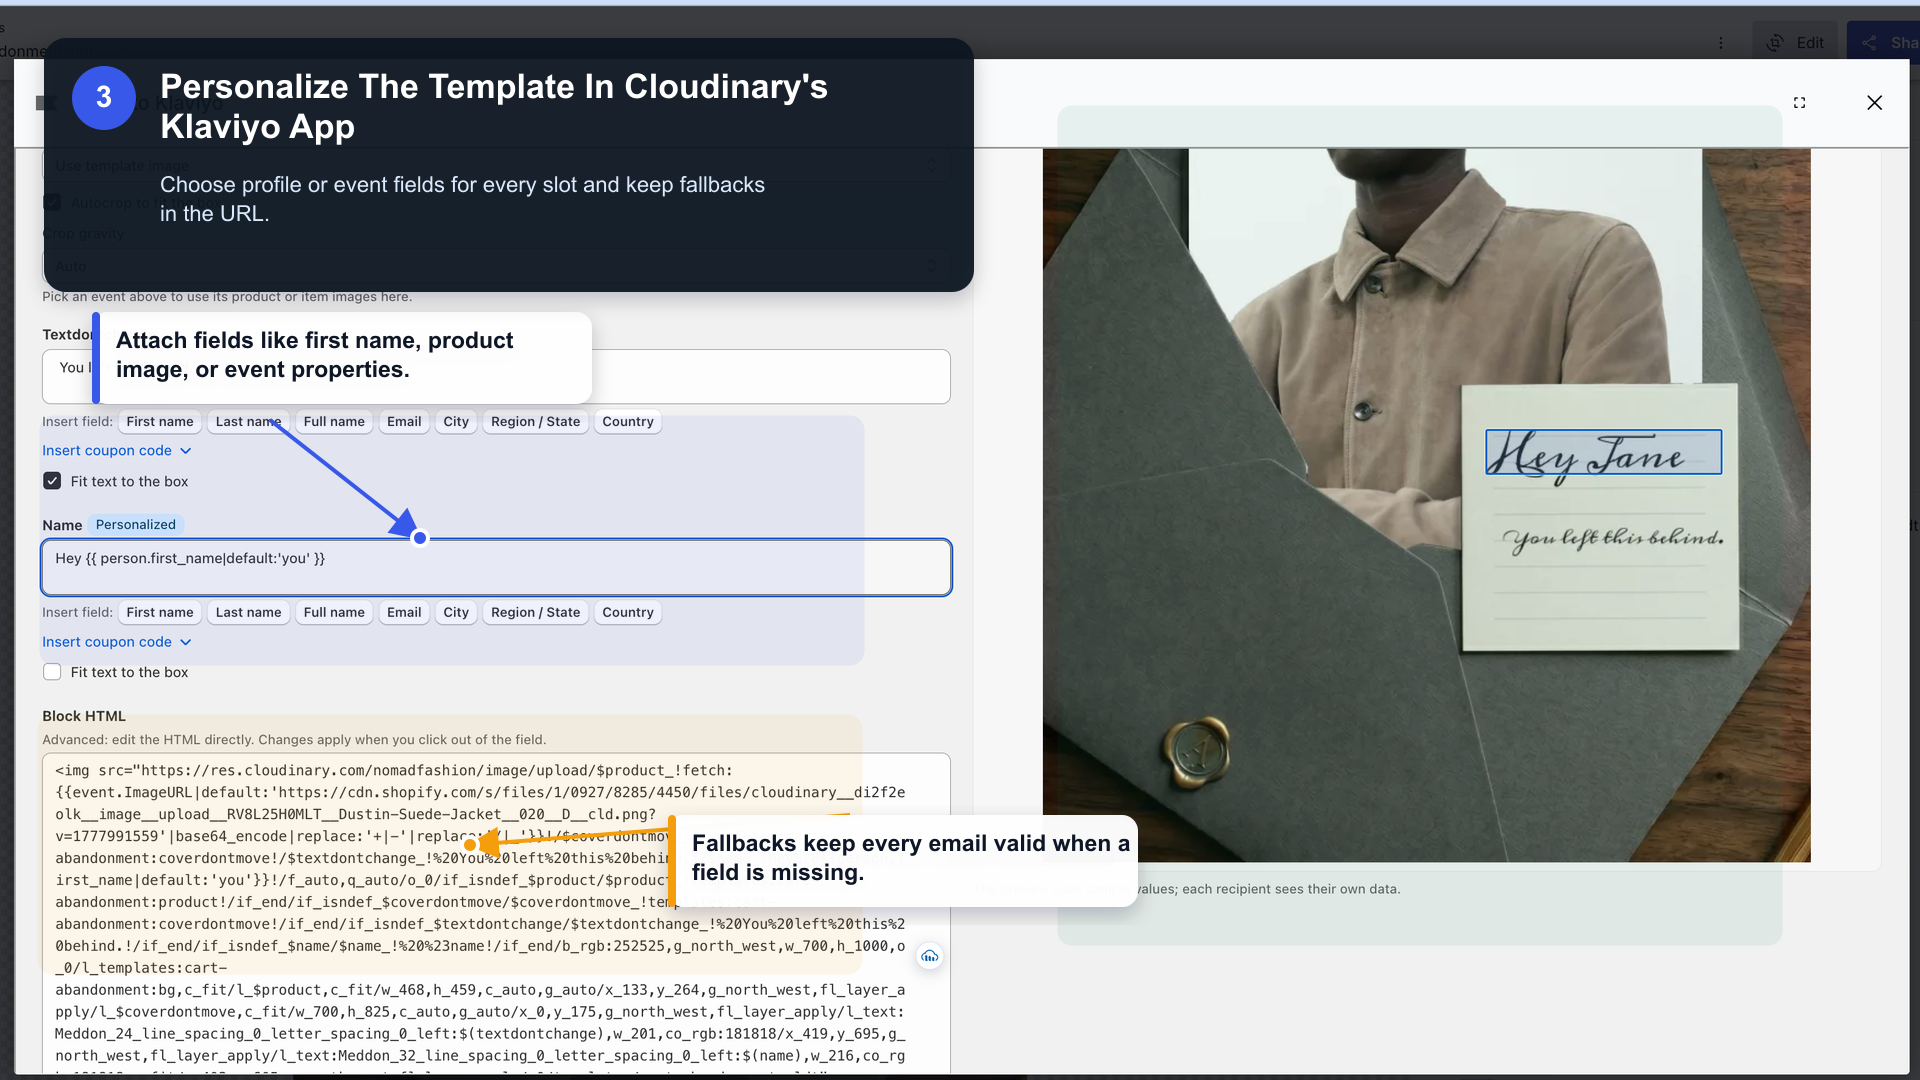Click the Block HTML heading
Image resolution: width=1920 pixels, height=1080 pixels.
point(84,716)
